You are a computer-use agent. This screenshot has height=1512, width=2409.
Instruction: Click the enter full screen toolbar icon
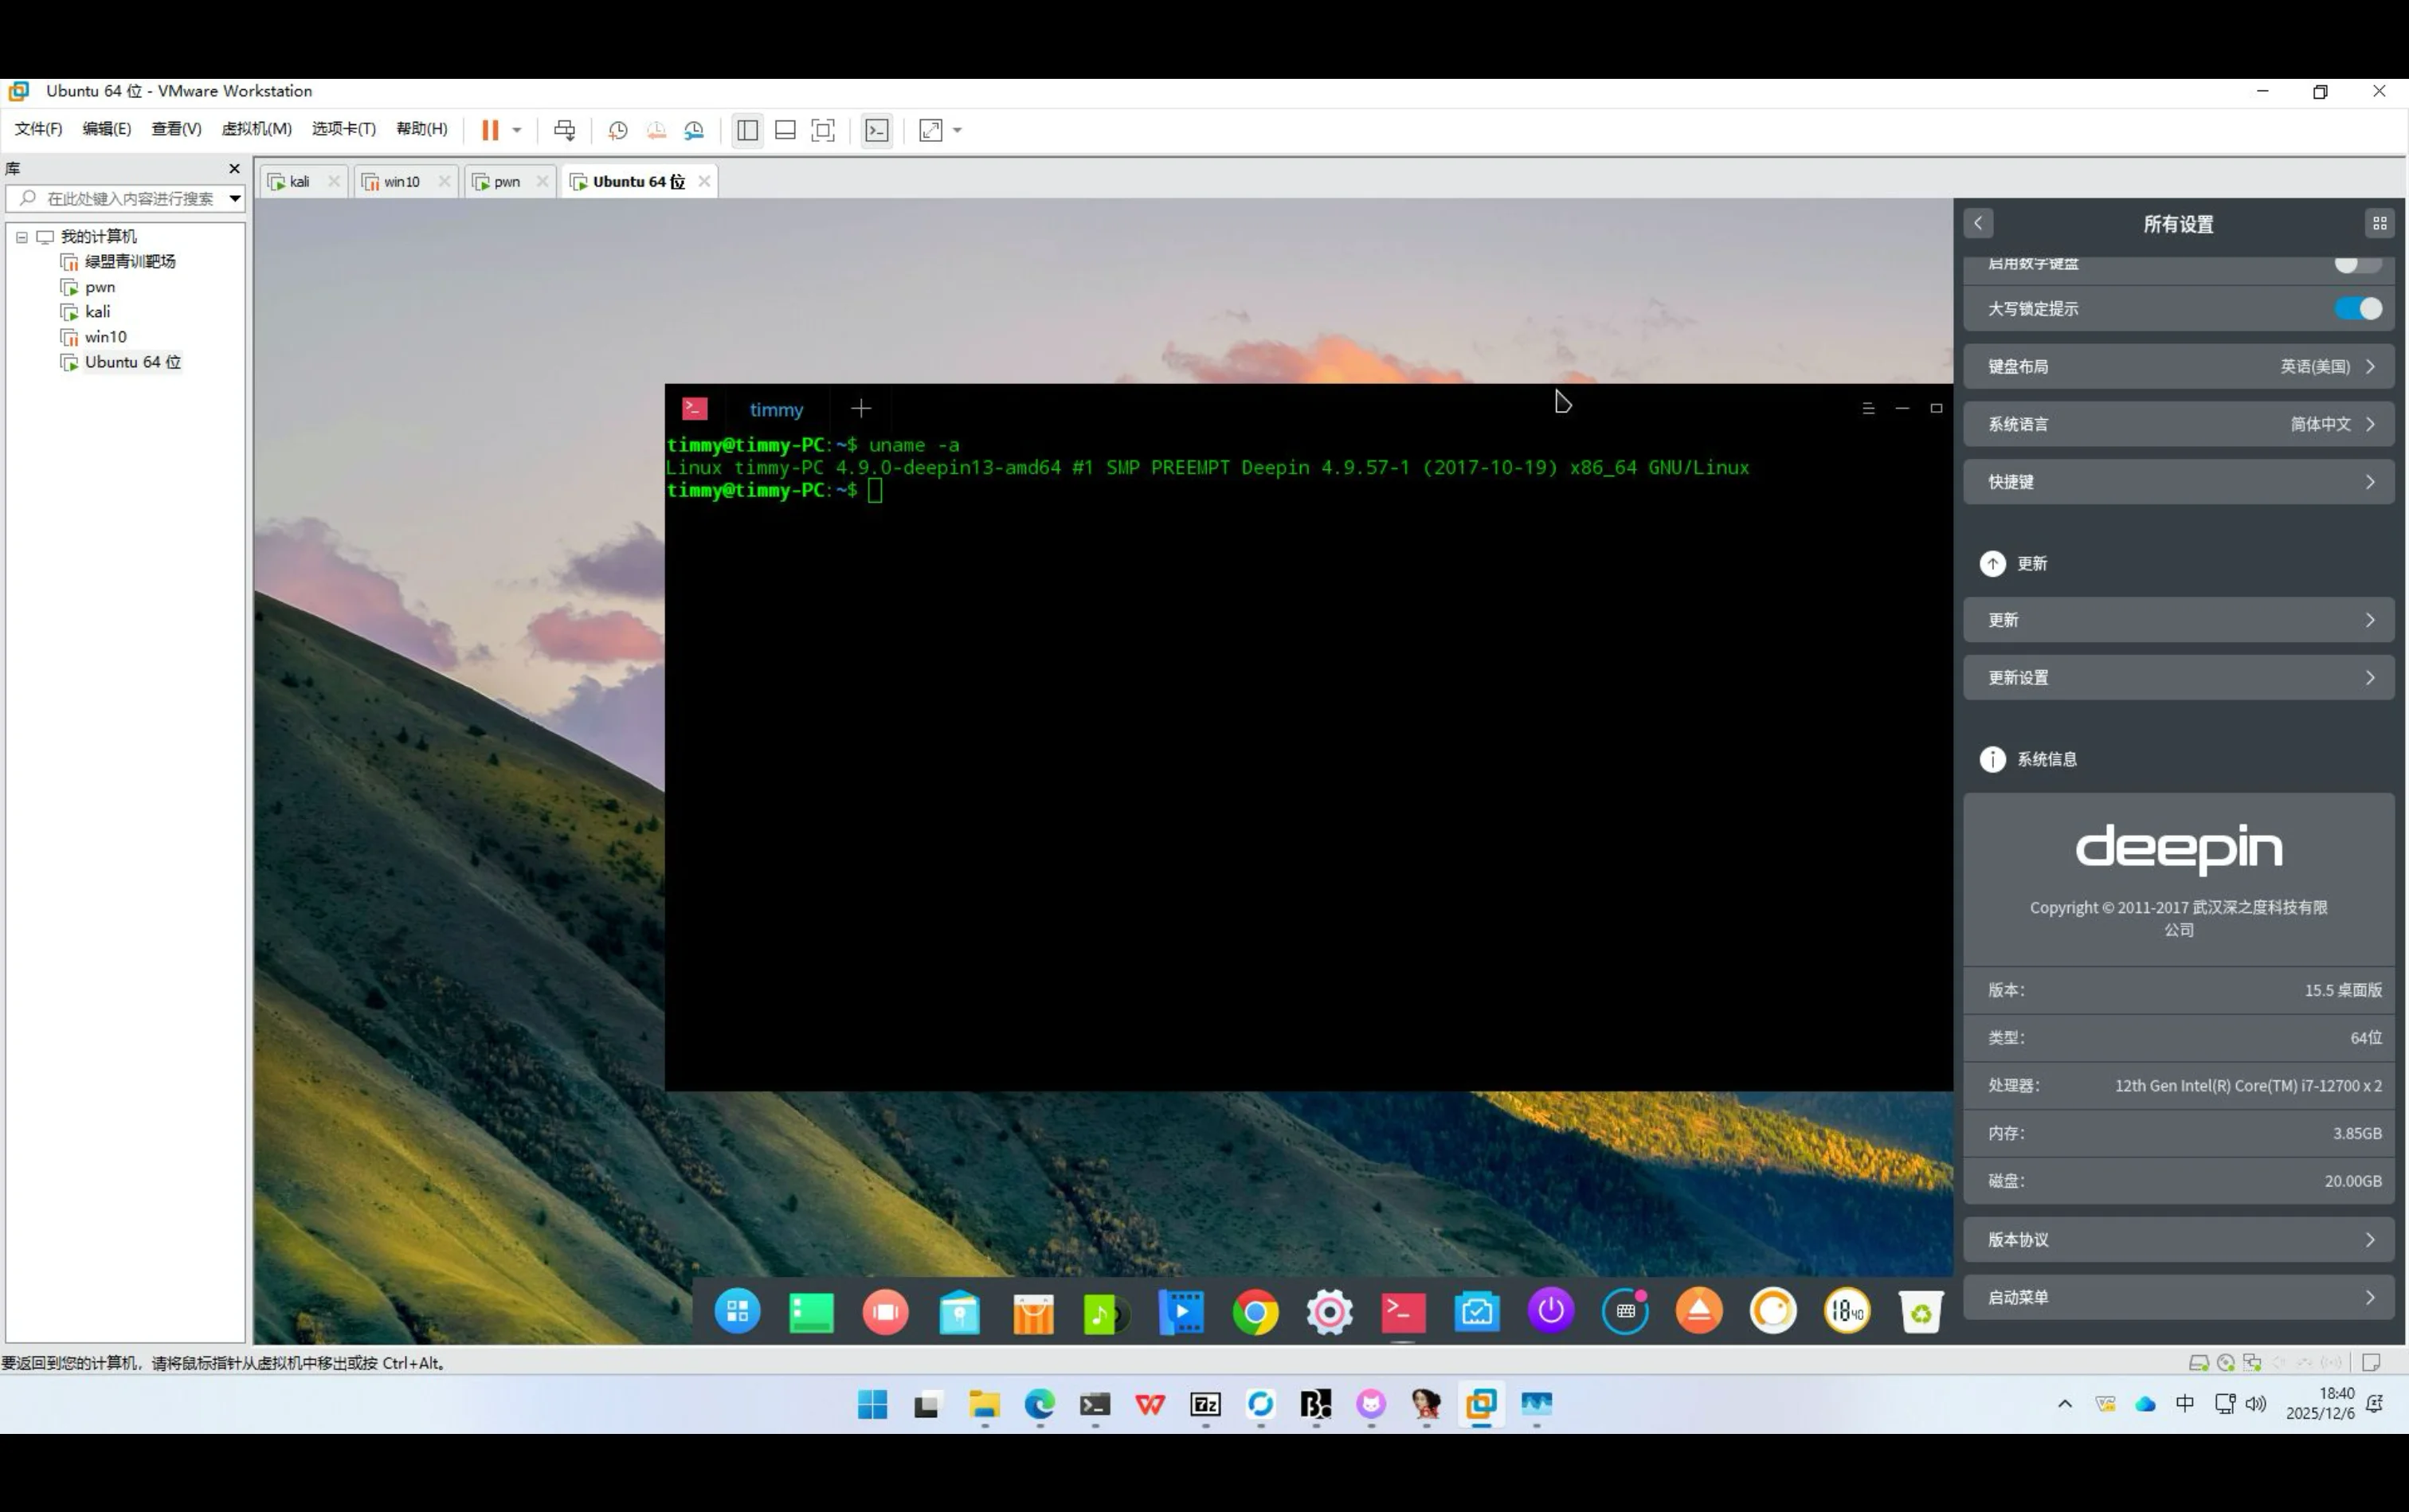pos(823,130)
